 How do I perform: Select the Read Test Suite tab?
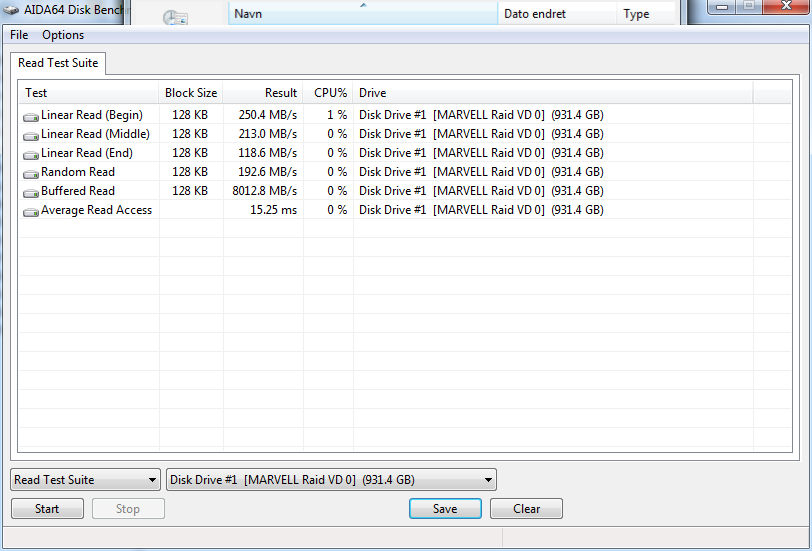(58, 63)
